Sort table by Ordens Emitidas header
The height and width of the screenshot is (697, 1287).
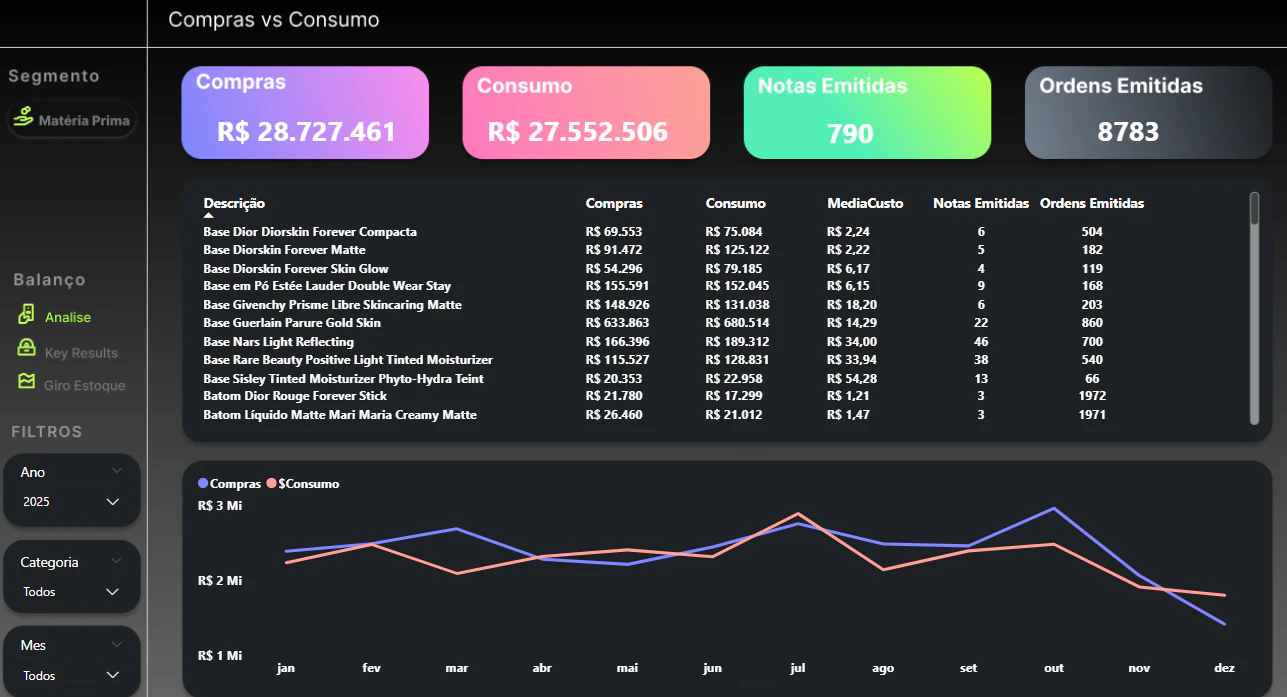(x=1092, y=203)
